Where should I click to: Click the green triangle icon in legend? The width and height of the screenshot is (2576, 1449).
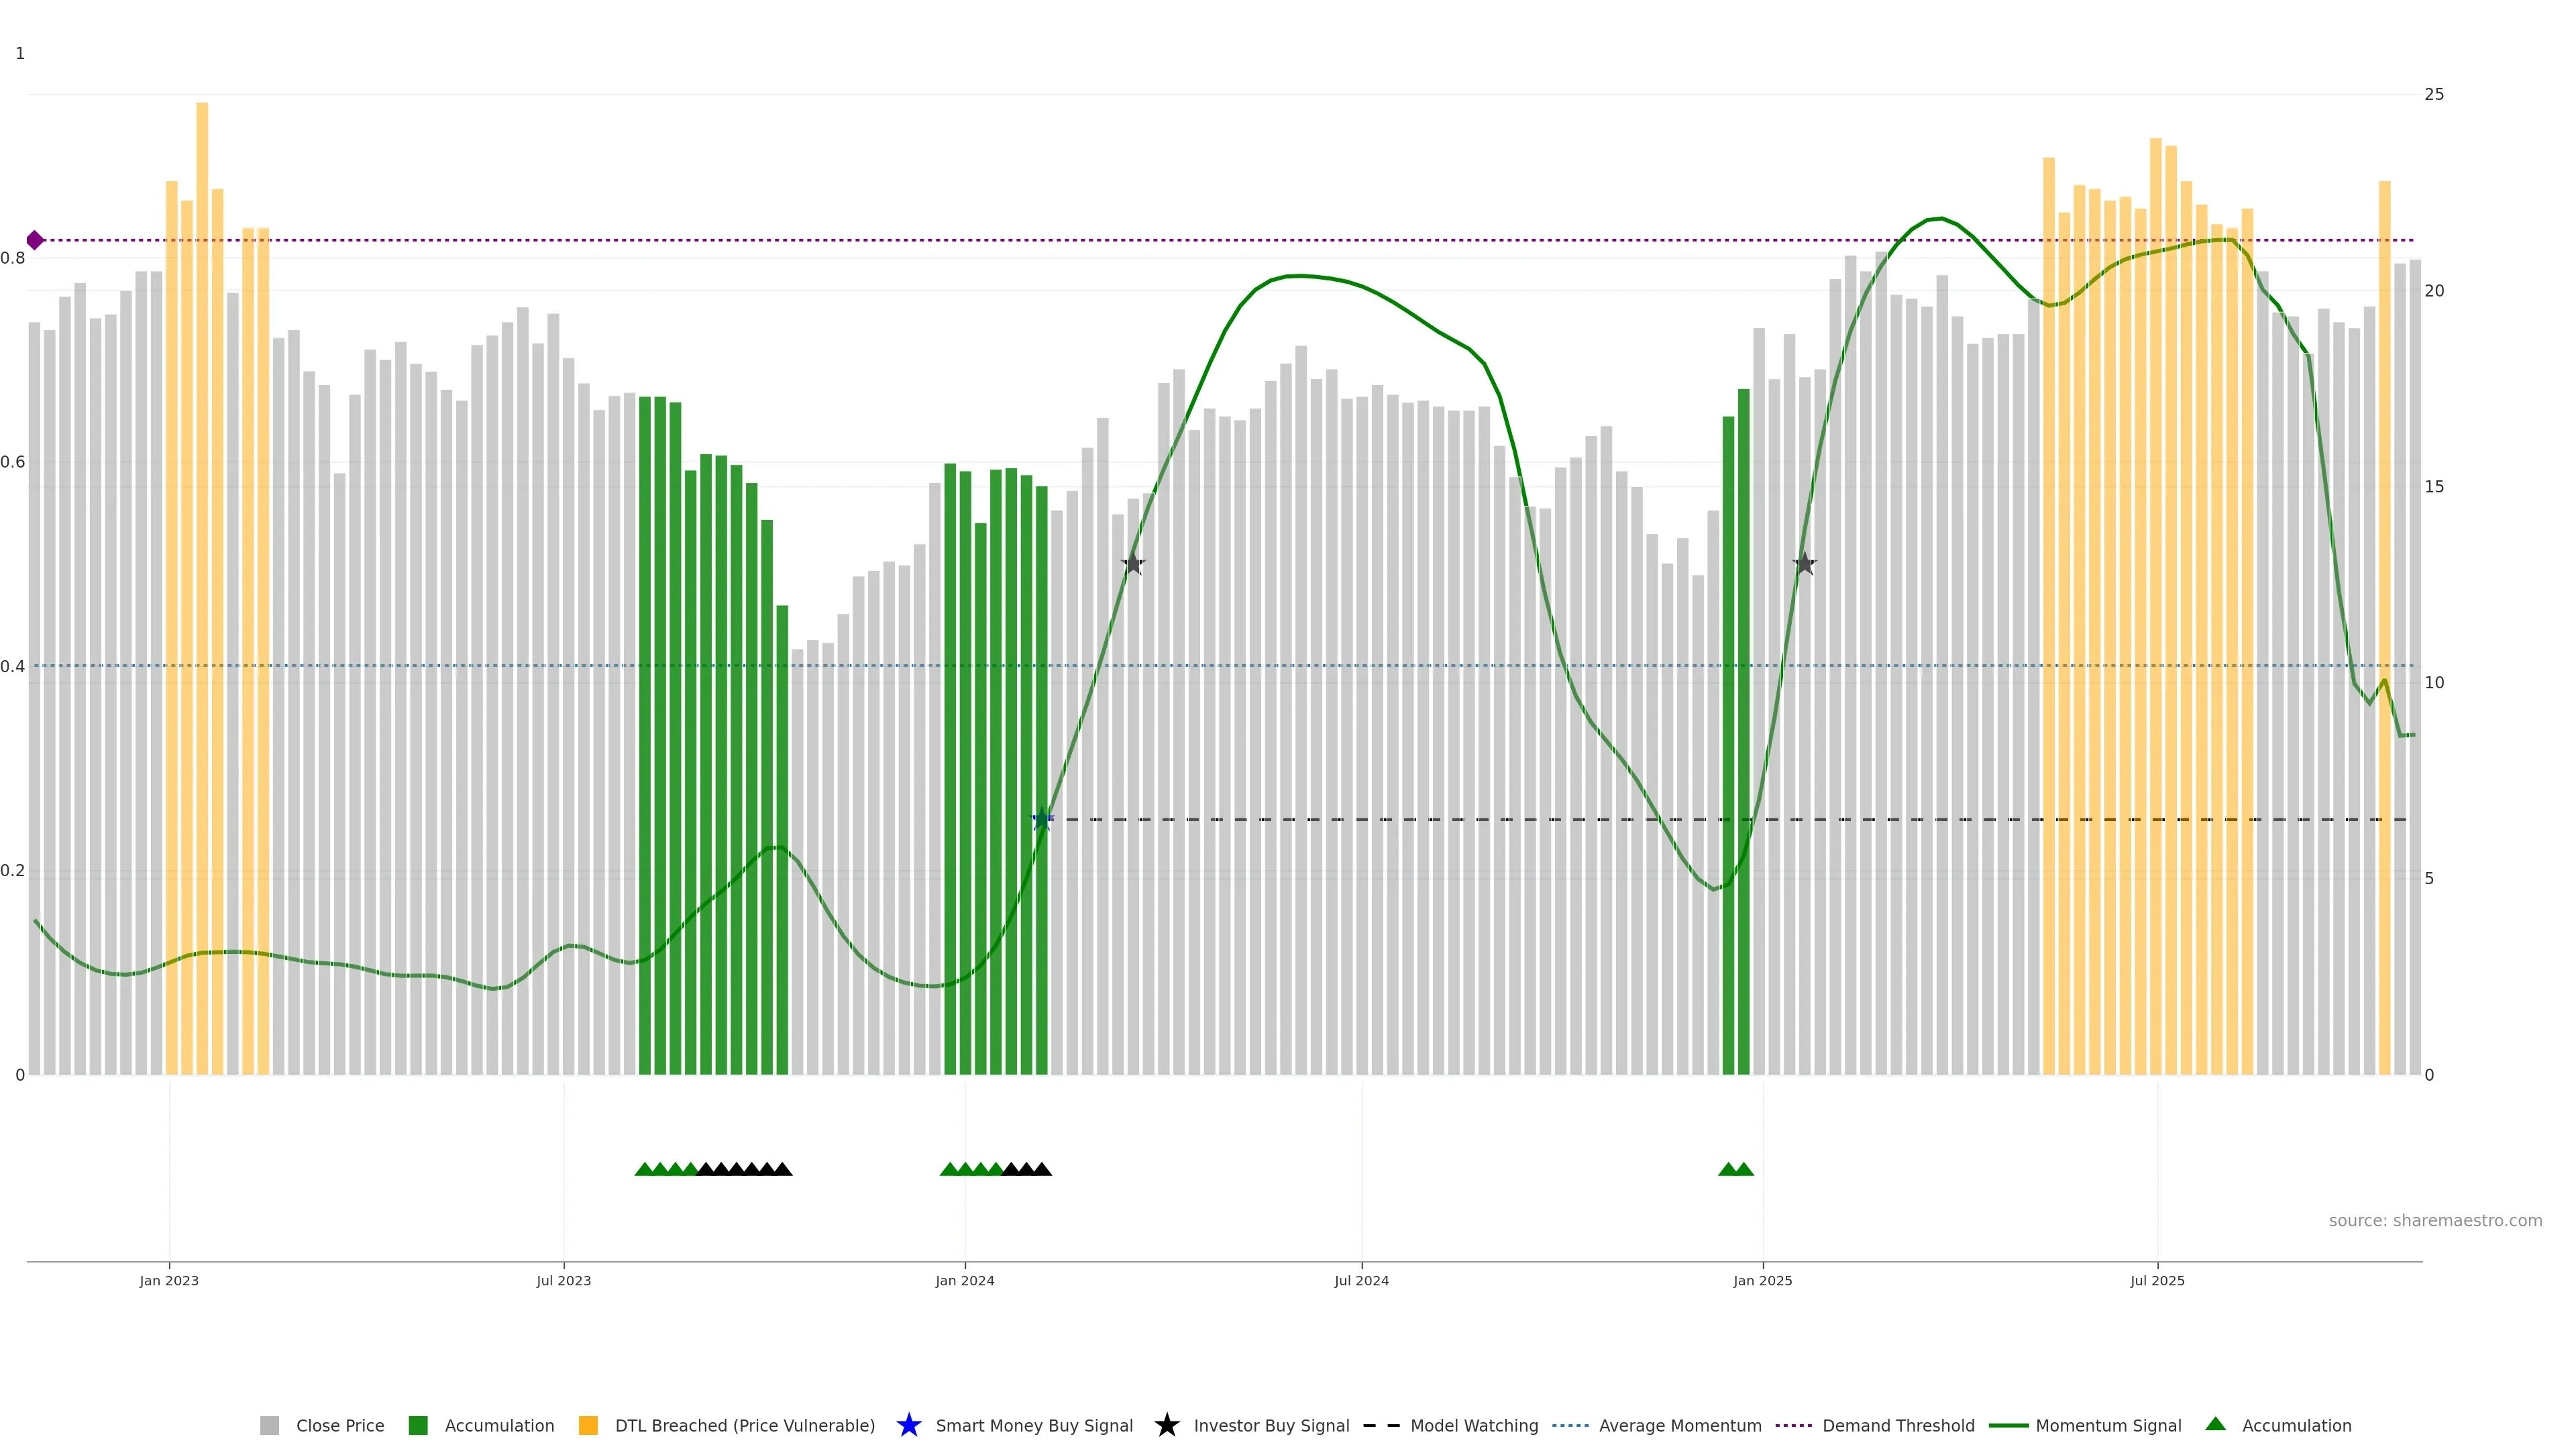click(2215, 1424)
